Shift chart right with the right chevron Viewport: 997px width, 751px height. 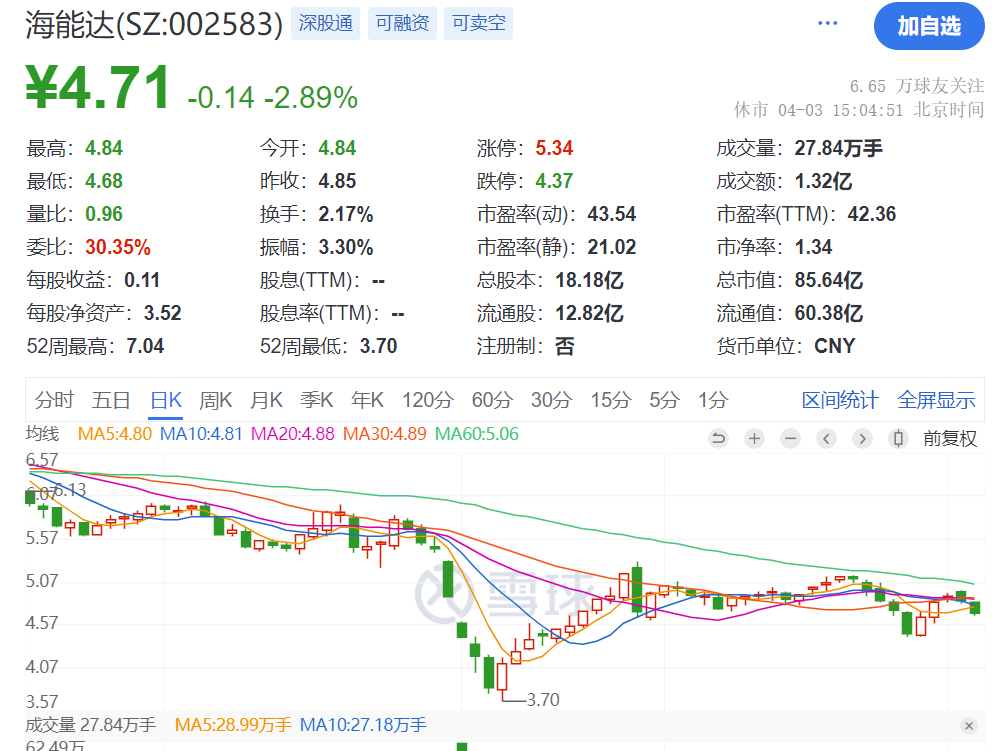click(862, 438)
